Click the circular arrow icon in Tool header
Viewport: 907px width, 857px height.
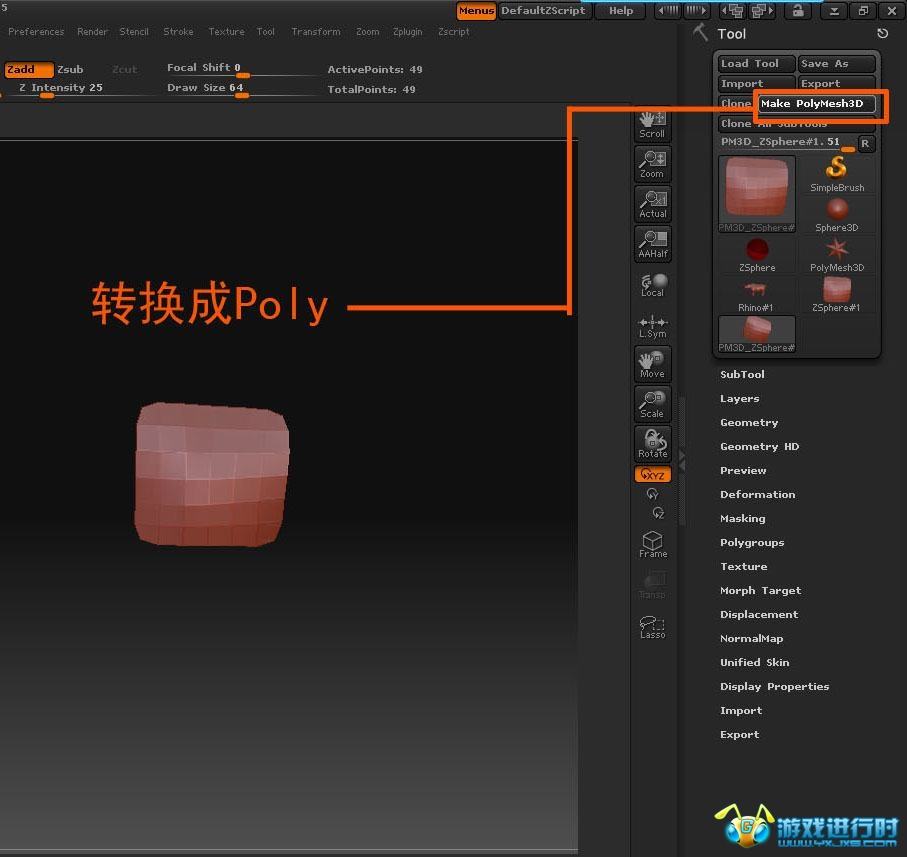point(882,34)
